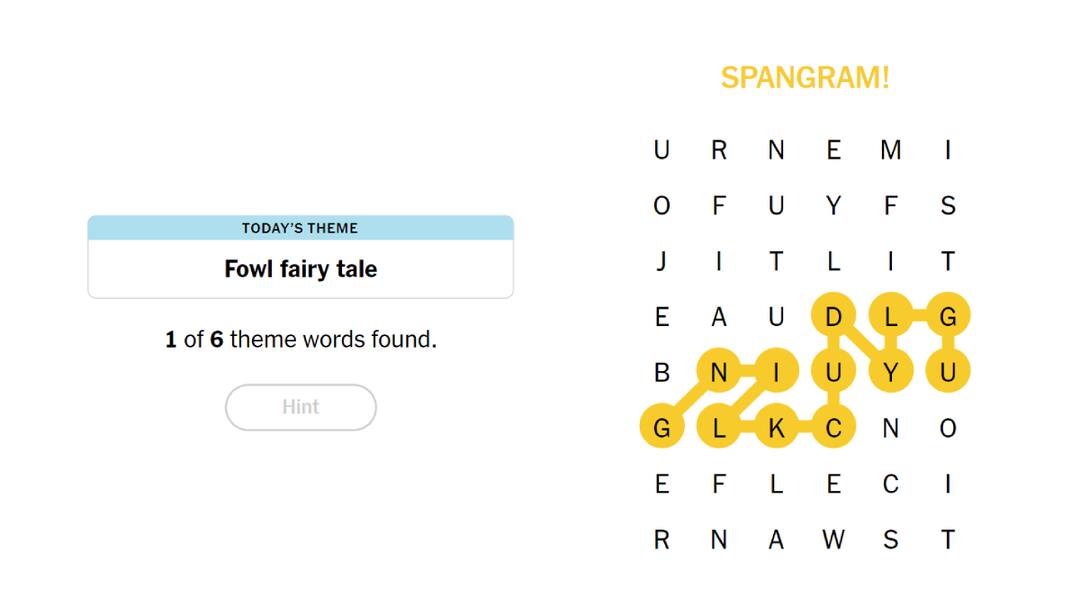Select the letter E starting the fourth row

pos(661,317)
